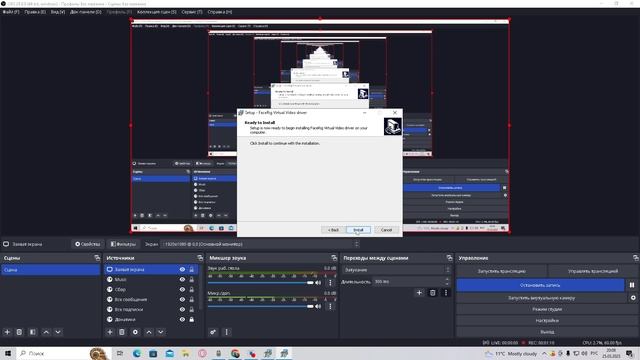The width and height of the screenshot is (640, 360).
Task: Click the Windows taskbar search box
Action: pos(63,353)
